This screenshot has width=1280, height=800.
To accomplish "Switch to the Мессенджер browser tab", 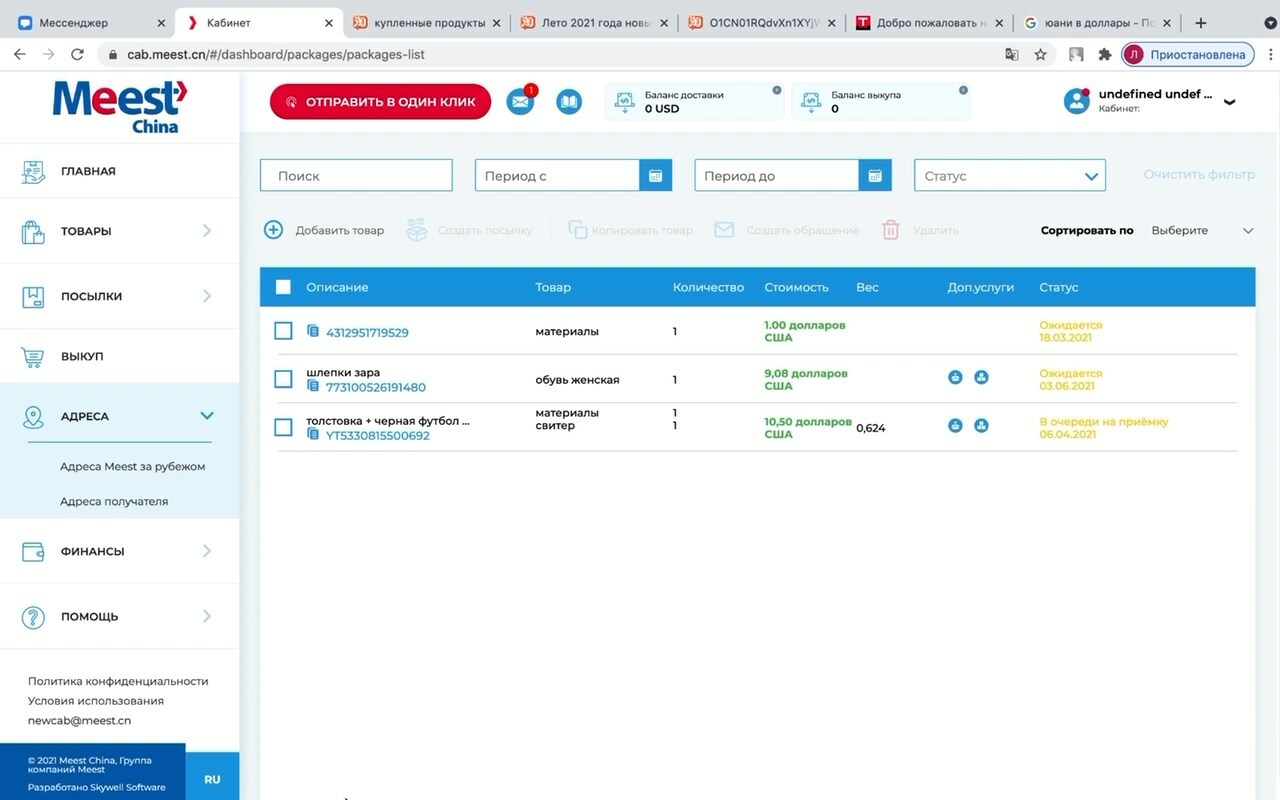I will point(90,22).
